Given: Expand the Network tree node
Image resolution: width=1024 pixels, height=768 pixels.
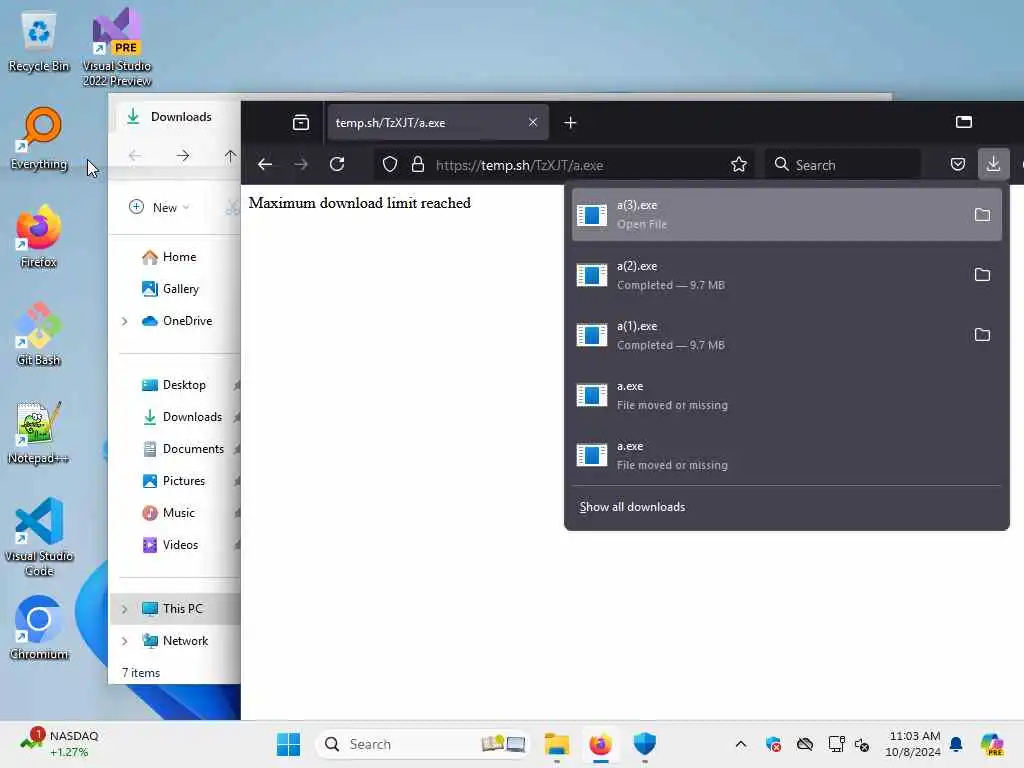Looking at the screenshot, I should pyautogui.click(x=124, y=641).
